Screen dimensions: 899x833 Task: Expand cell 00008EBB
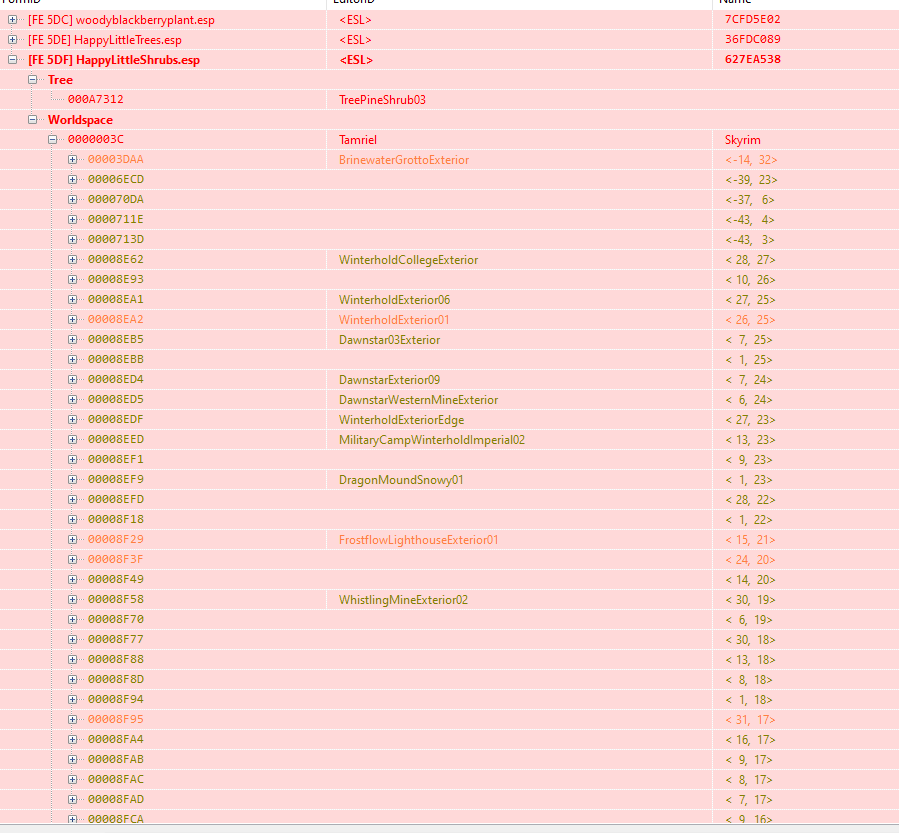pyautogui.click(x=72, y=359)
